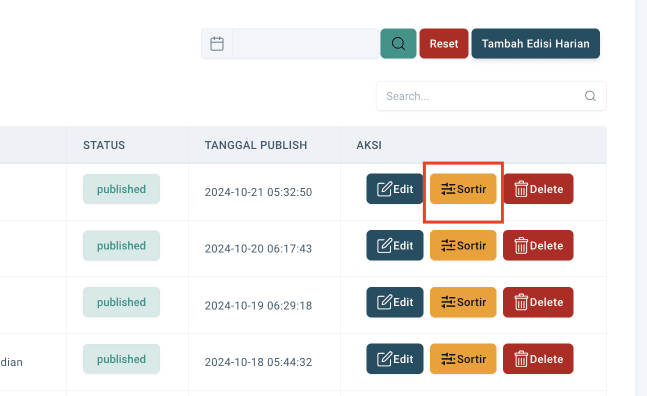Image resolution: width=647 pixels, height=396 pixels.
Task: Focus the date filter input field
Action: tap(306, 44)
